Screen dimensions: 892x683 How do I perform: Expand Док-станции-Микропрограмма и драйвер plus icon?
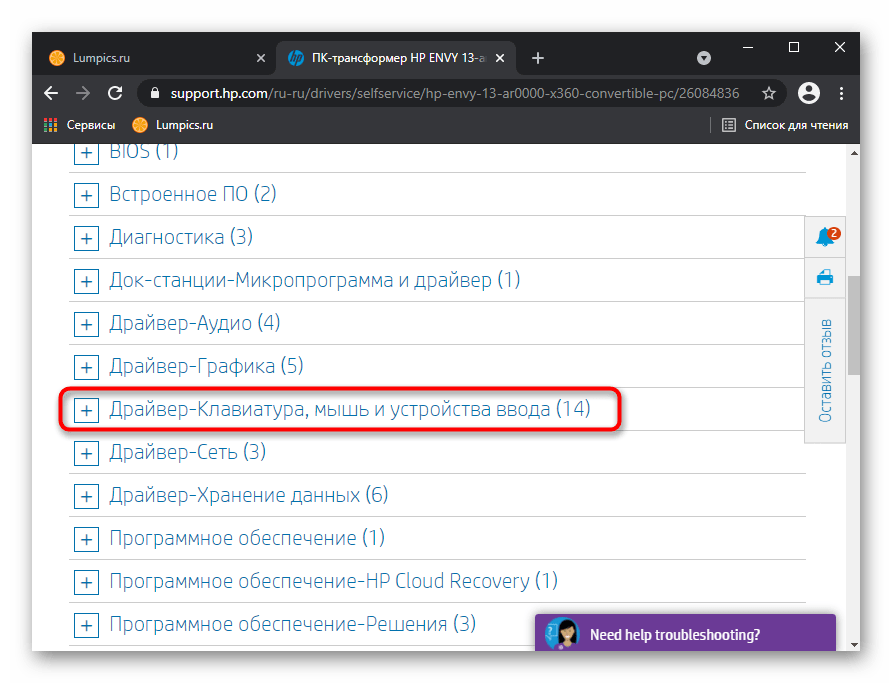[x=86, y=282]
